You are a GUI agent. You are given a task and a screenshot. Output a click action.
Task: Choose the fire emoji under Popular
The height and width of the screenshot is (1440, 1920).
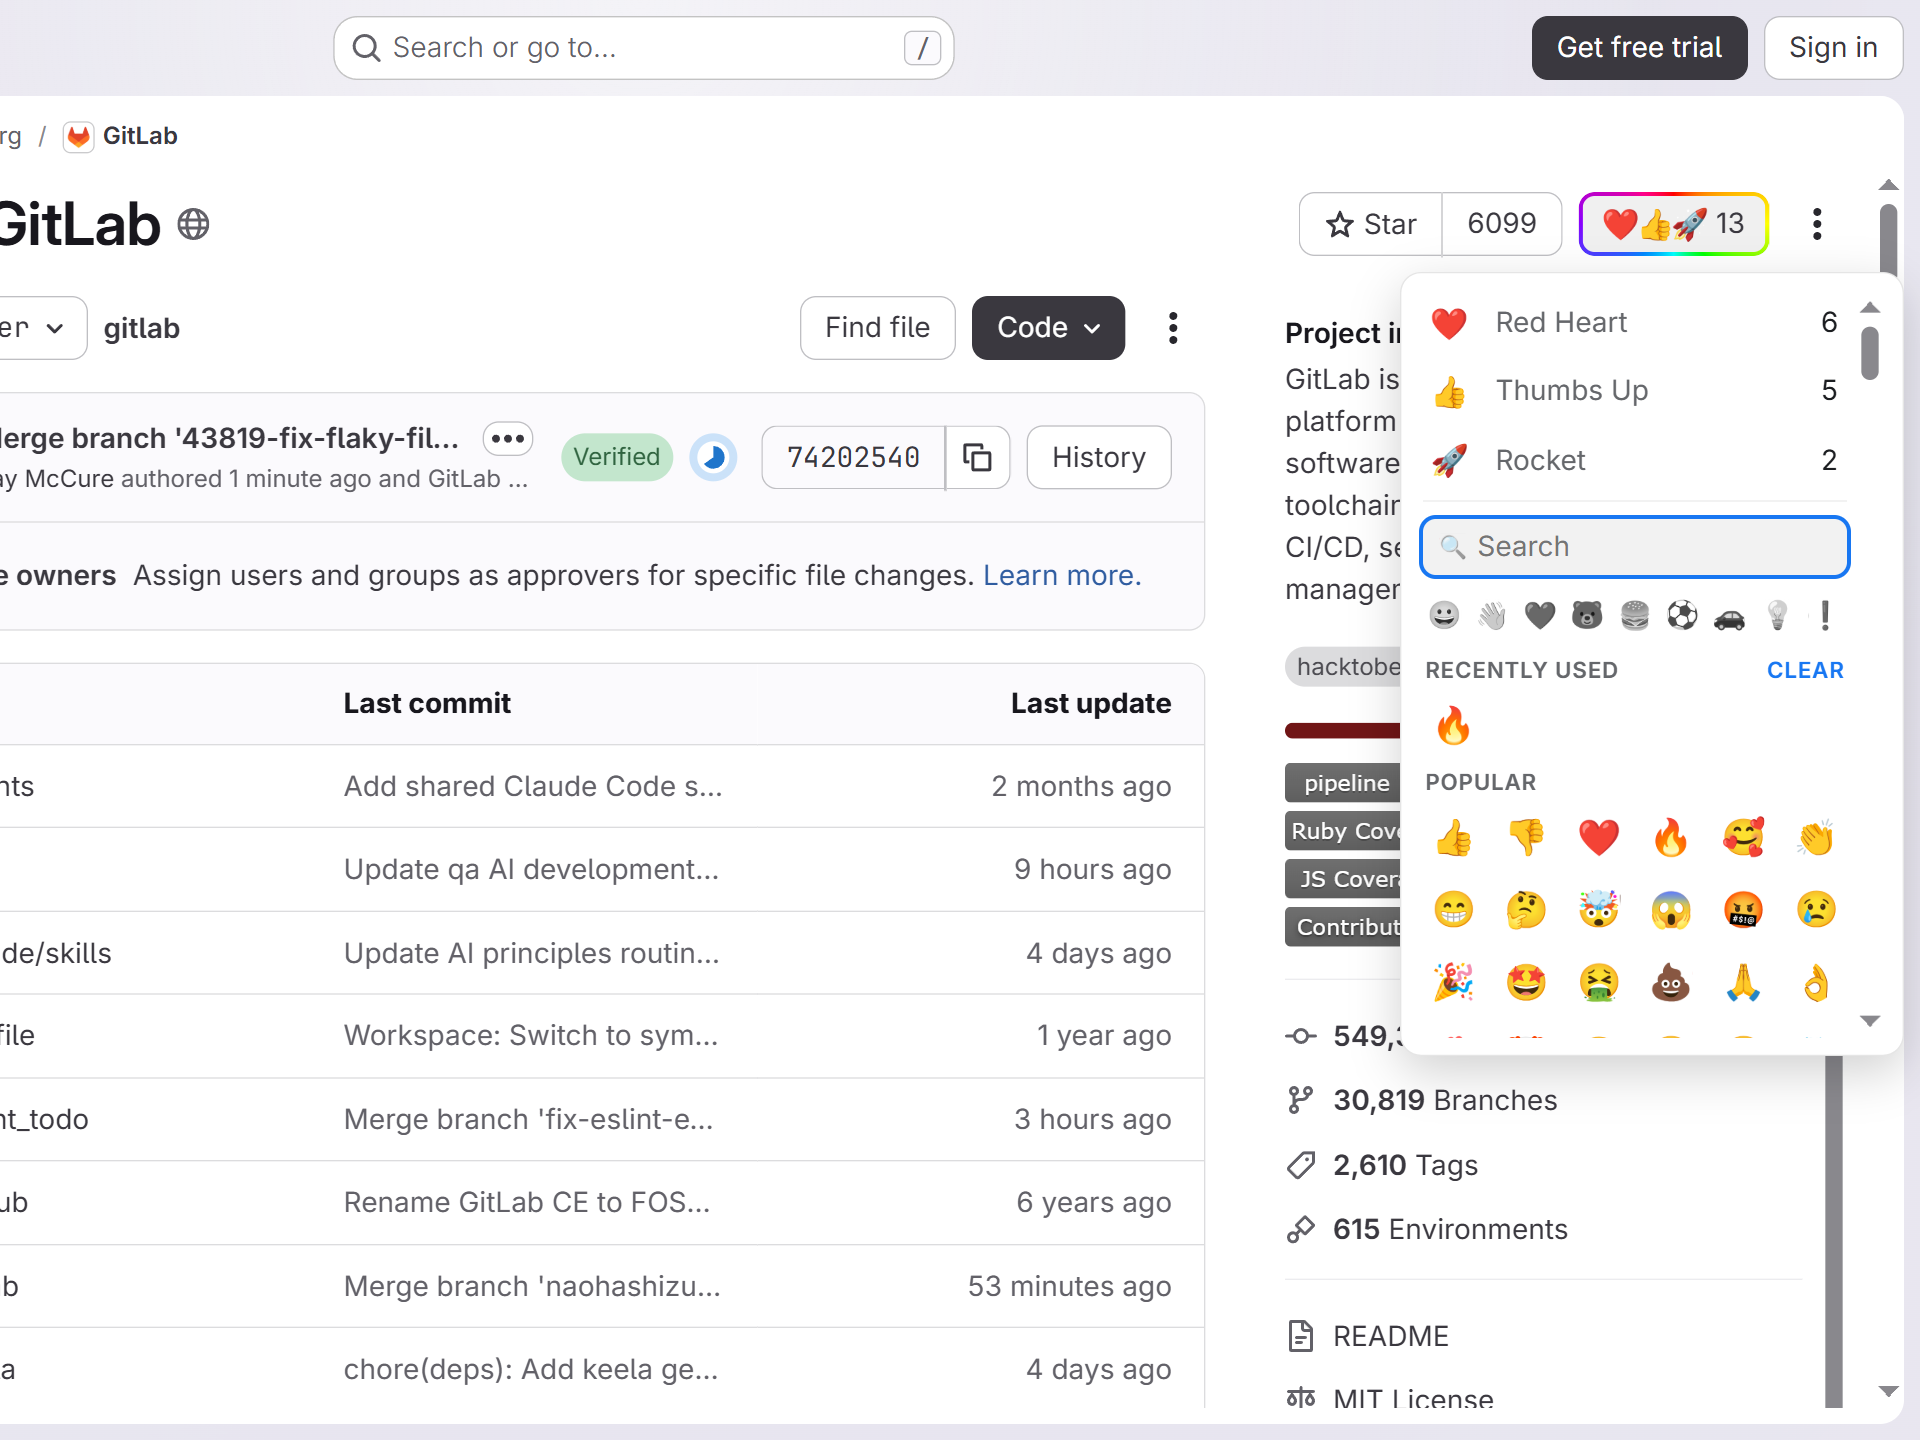click(x=1670, y=837)
